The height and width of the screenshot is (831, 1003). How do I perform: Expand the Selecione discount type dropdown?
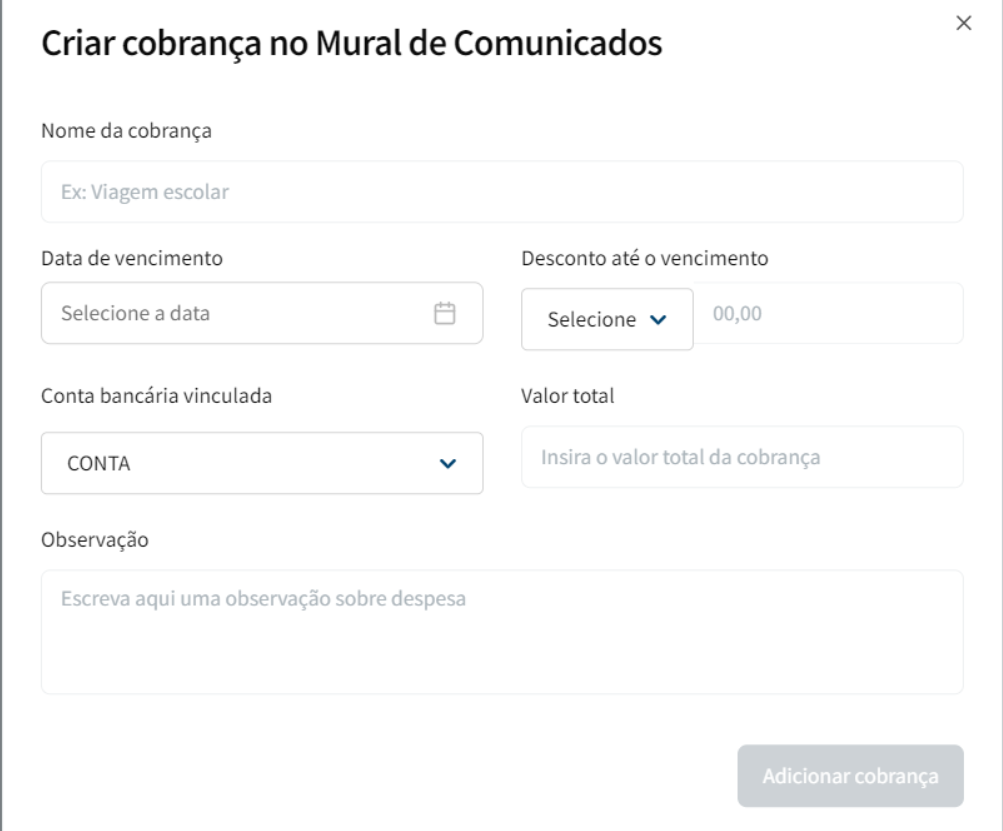pos(606,320)
